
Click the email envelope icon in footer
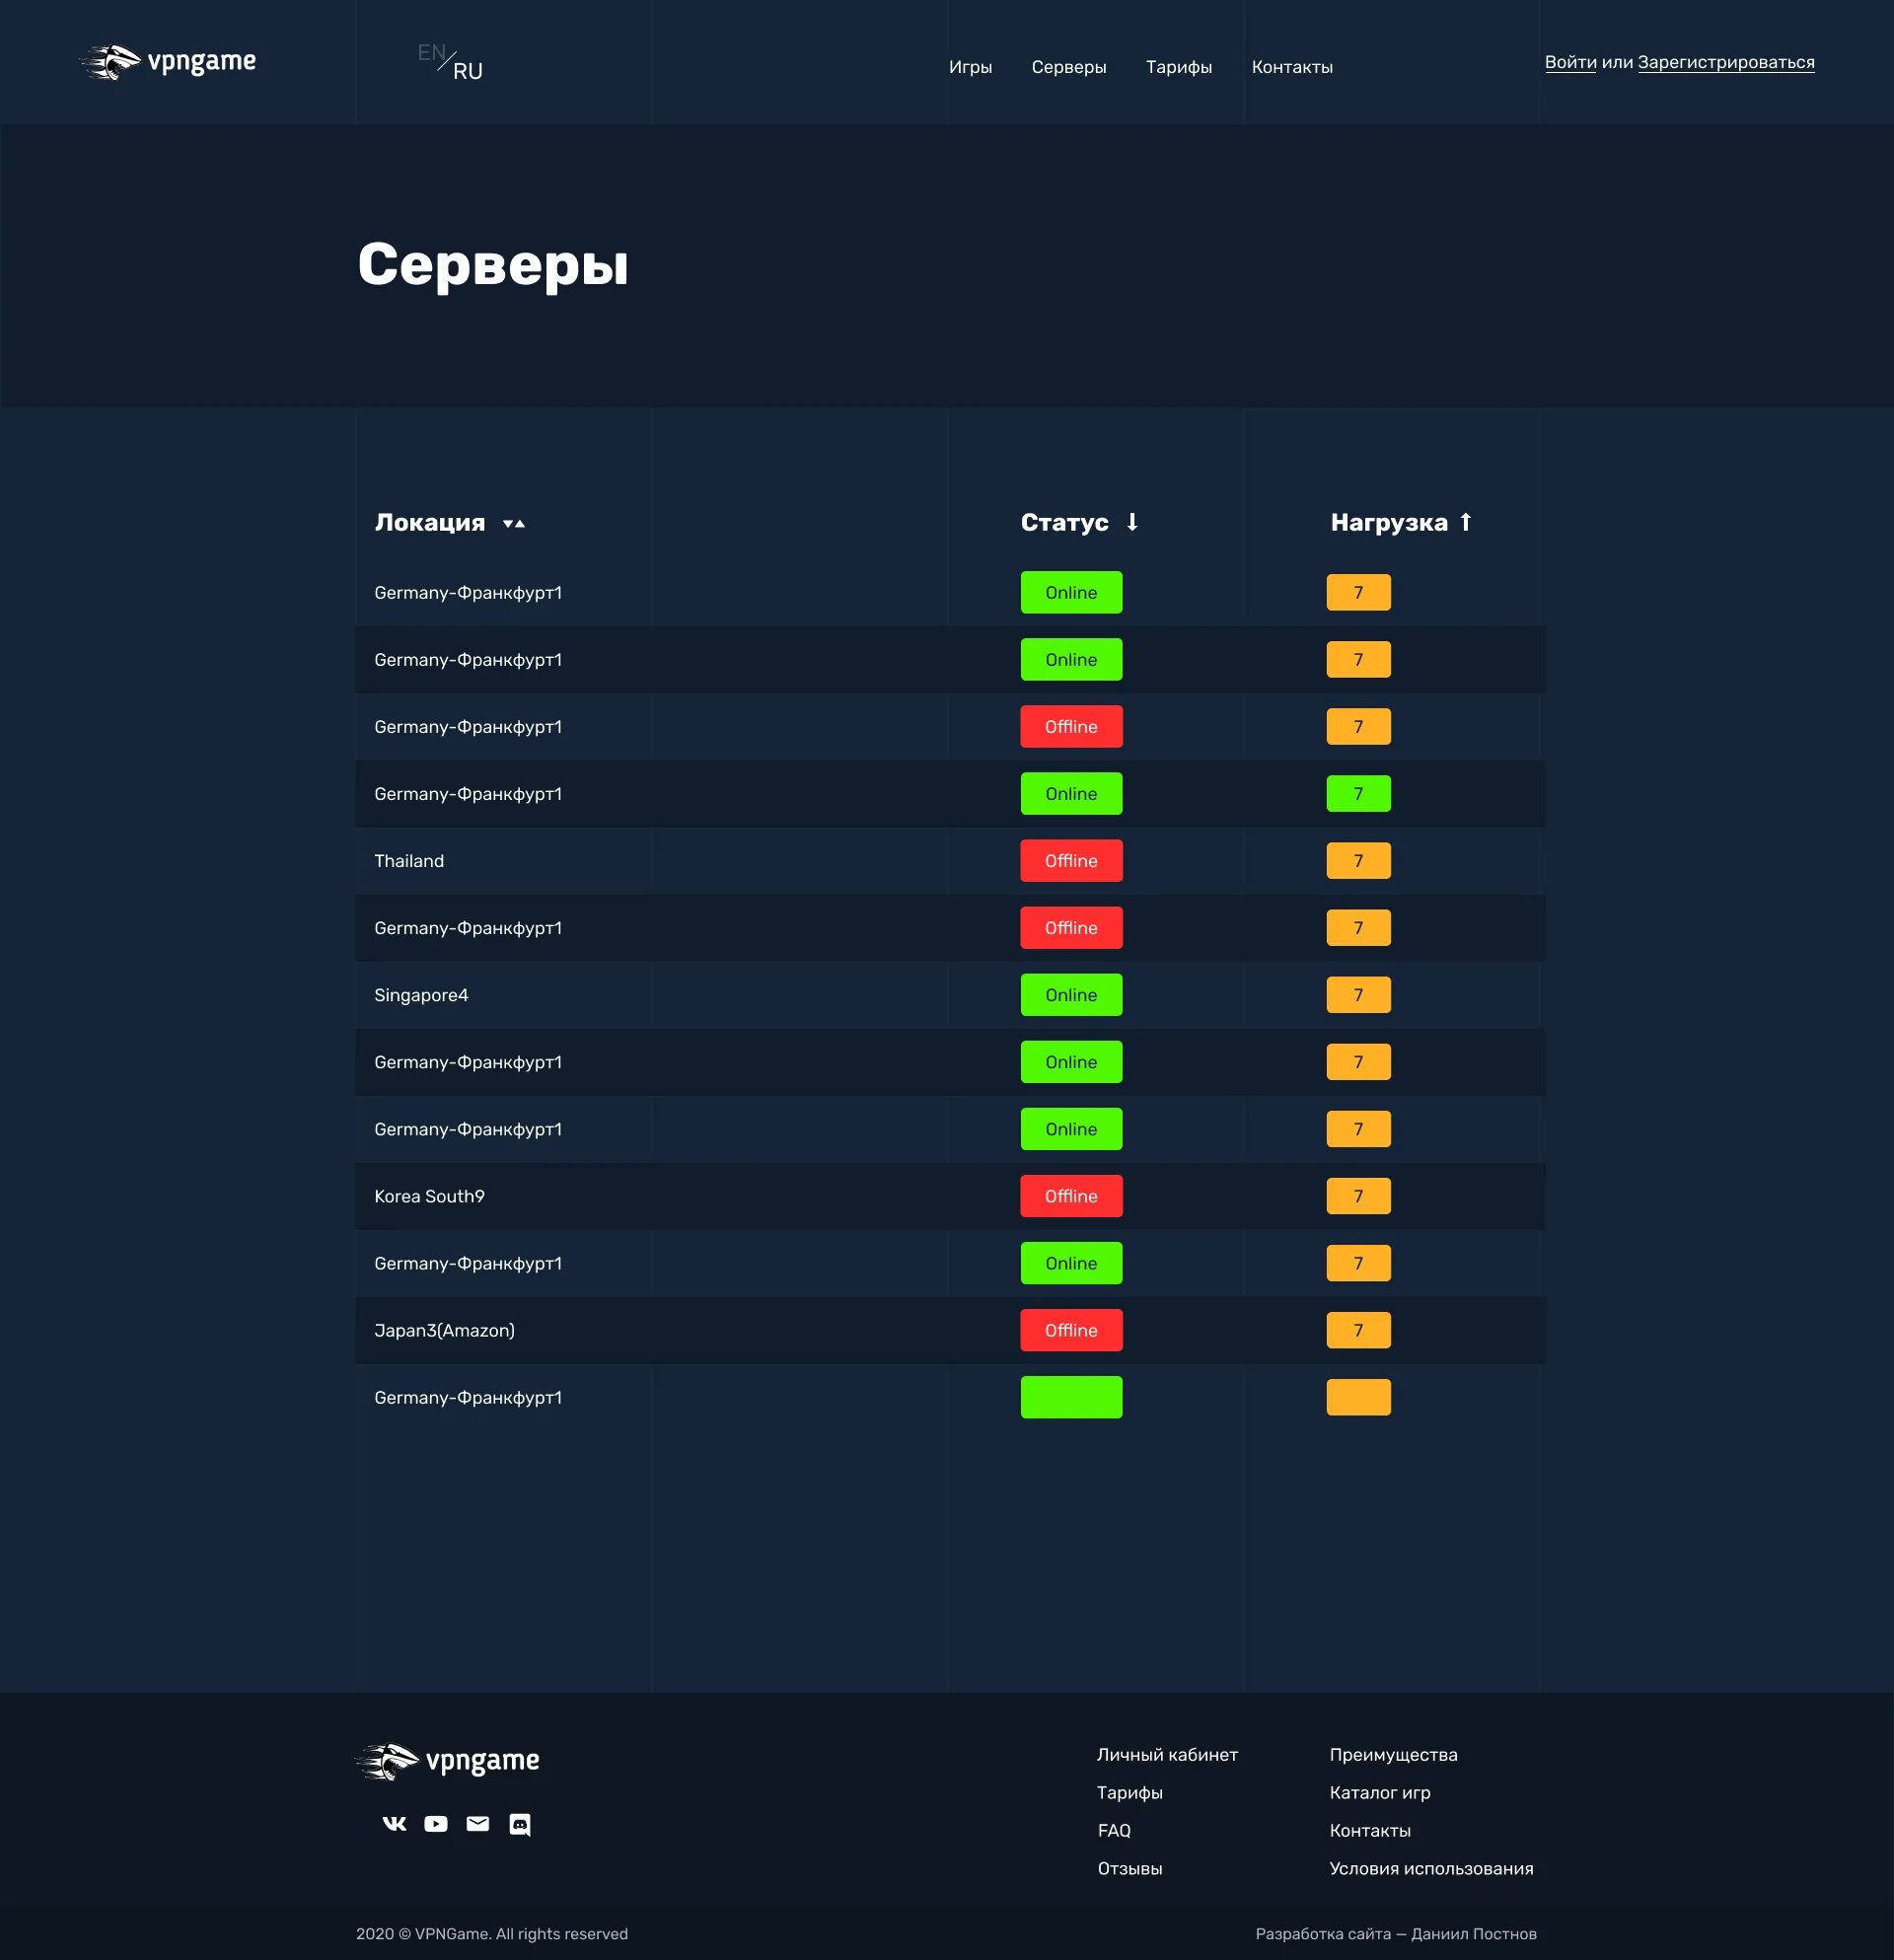[478, 1823]
